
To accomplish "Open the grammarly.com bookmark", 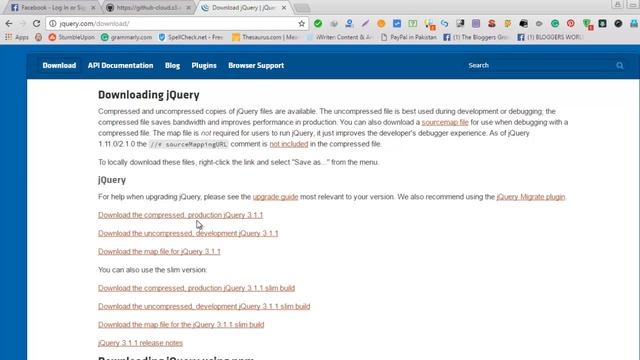I will (127, 37).
